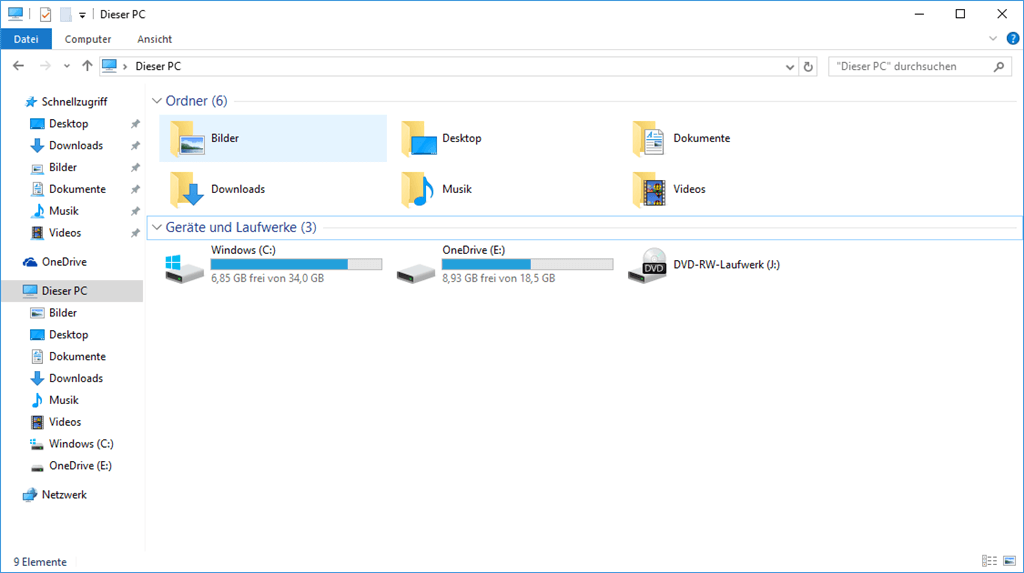Image resolution: width=1024 pixels, height=573 pixels.
Task: Select Dieser PC in navigation pane
Action: click(72, 291)
